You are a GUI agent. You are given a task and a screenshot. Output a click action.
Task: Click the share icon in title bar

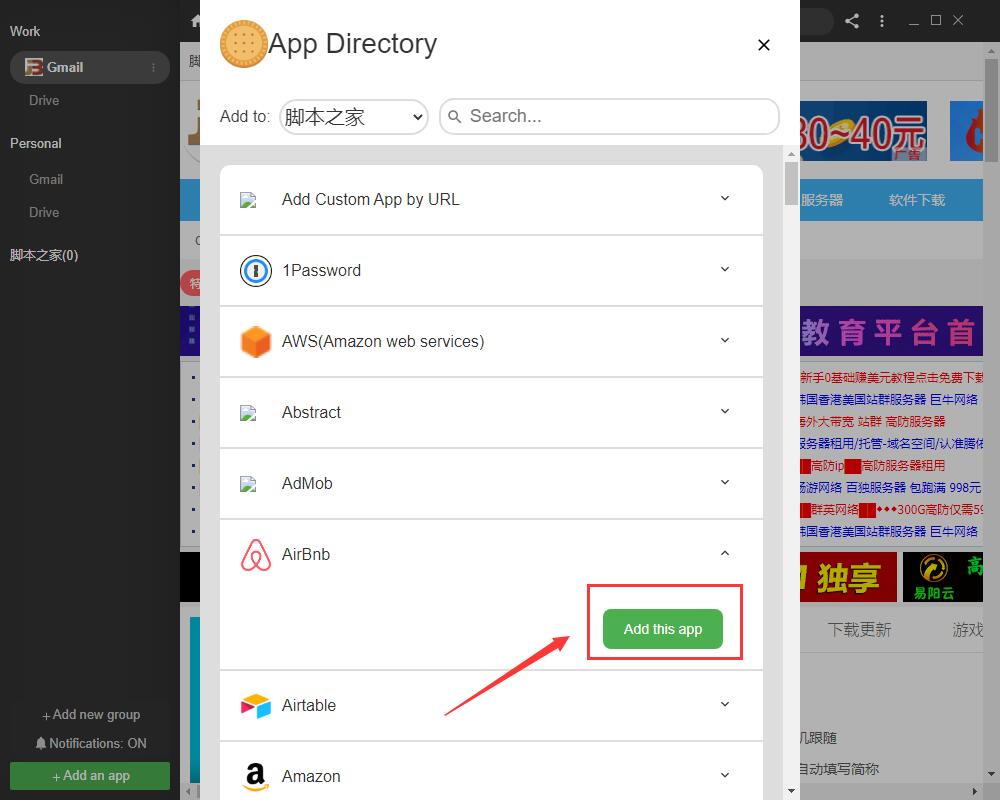(852, 21)
